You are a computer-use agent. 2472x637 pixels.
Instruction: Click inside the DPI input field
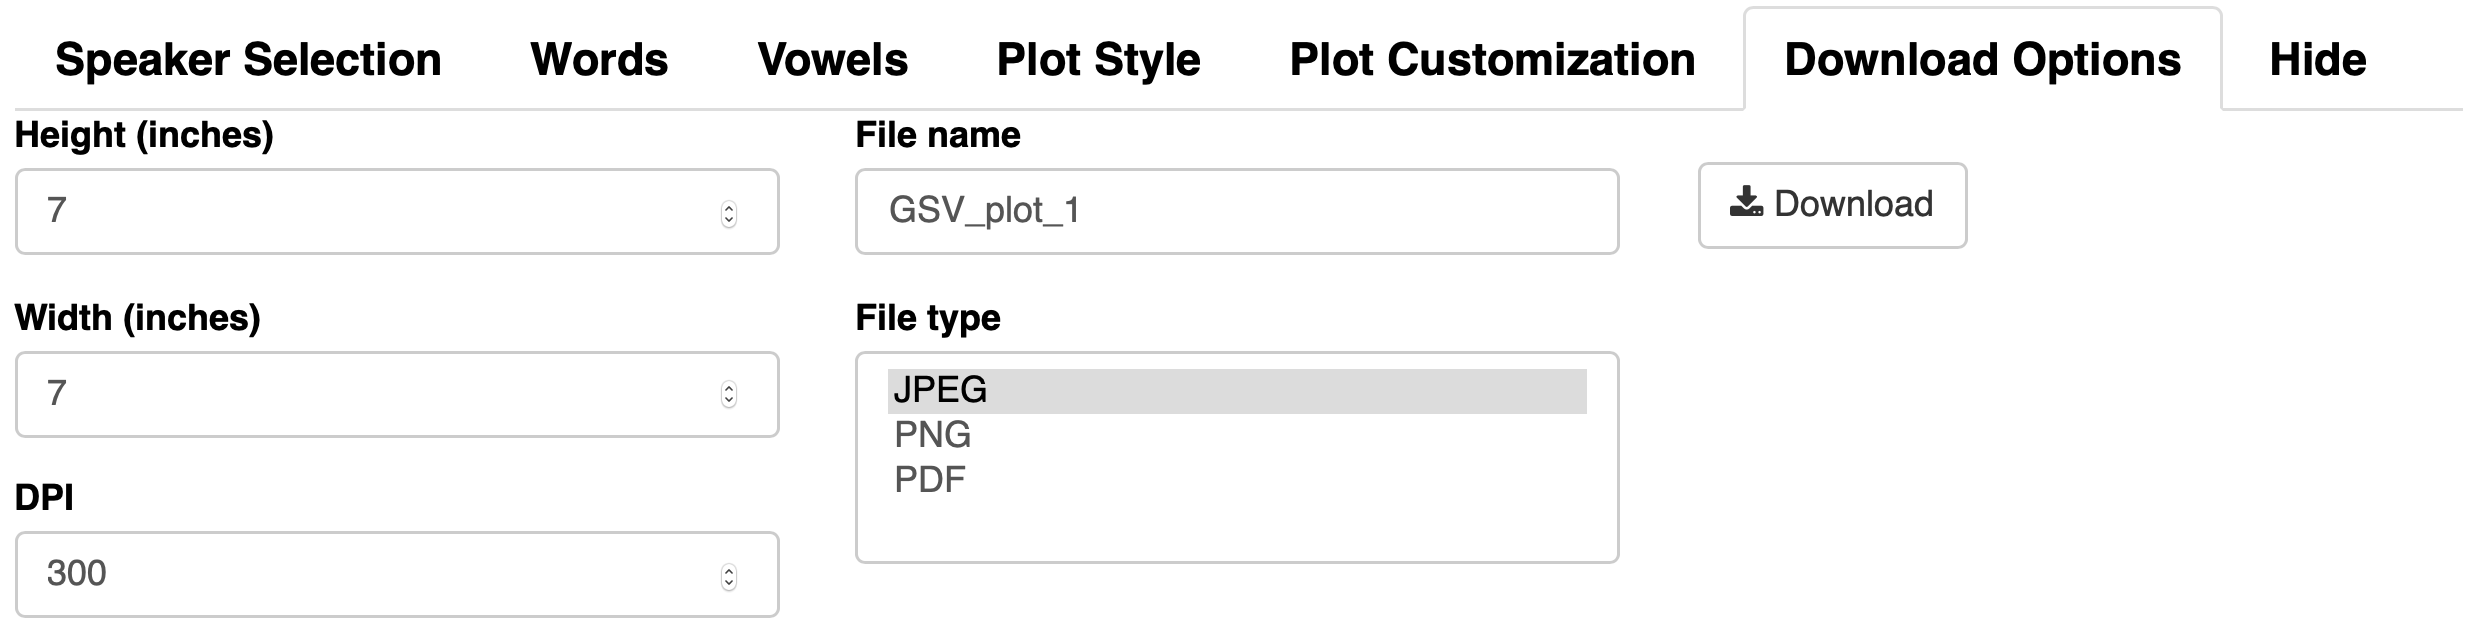[x=397, y=574]
